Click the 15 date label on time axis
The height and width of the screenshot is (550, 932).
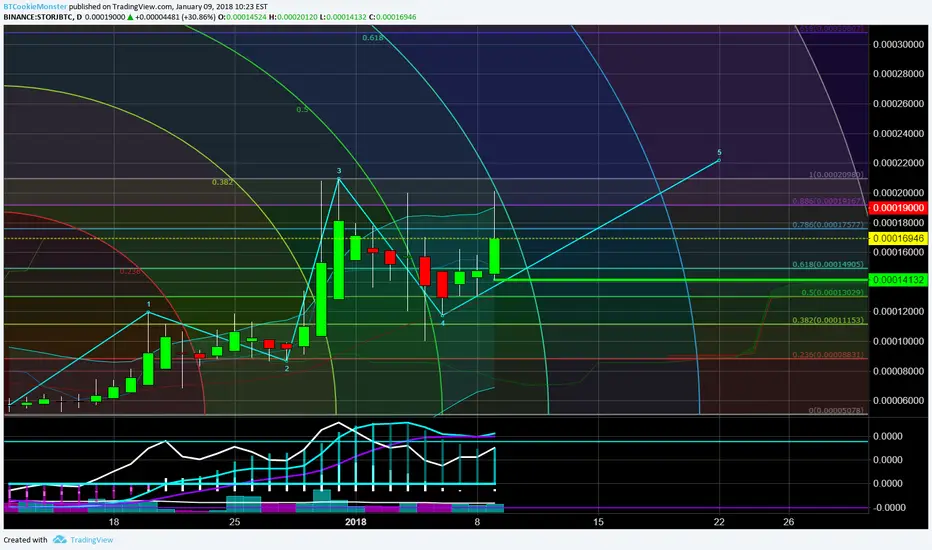598,522
